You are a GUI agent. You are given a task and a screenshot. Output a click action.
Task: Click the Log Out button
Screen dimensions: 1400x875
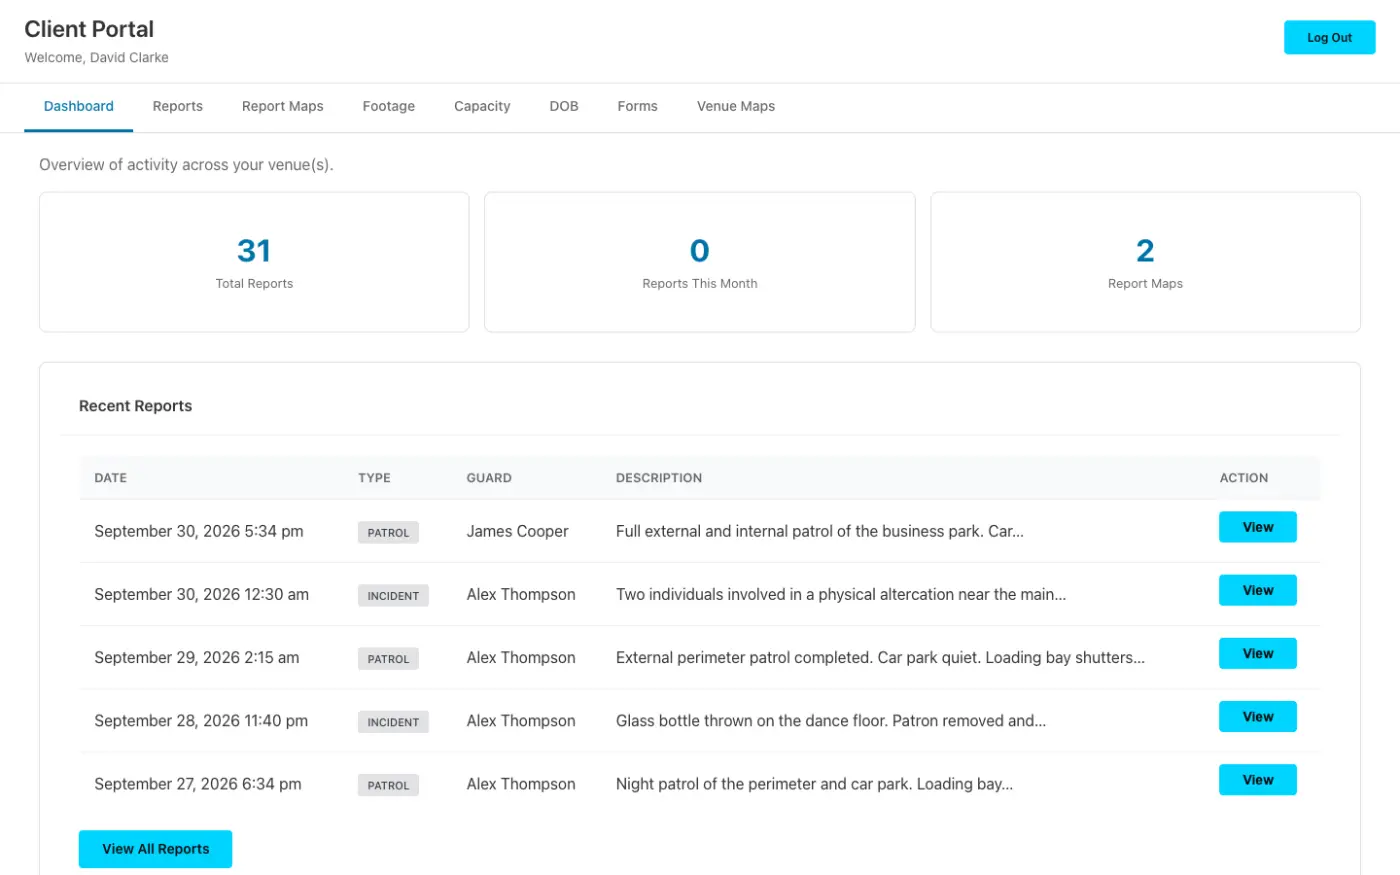click(x=1329, y=38)
